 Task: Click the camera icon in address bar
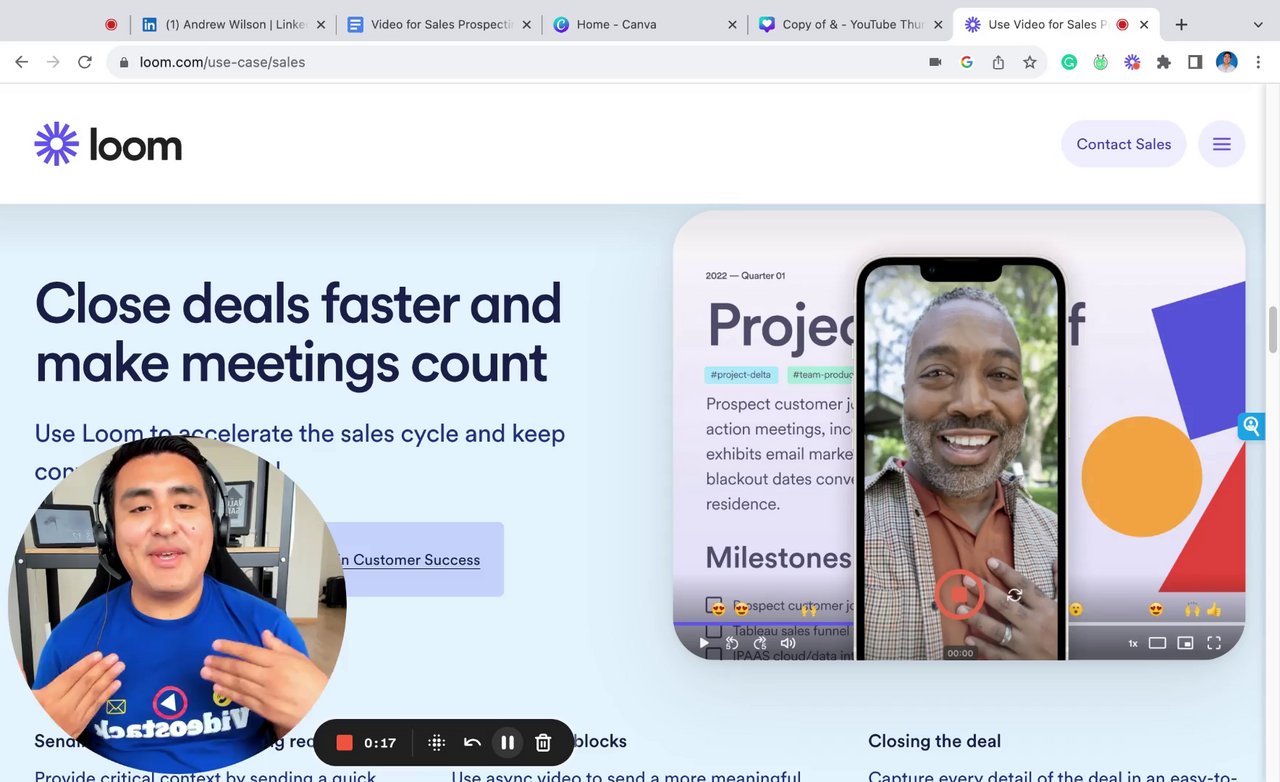coord(935,62)
